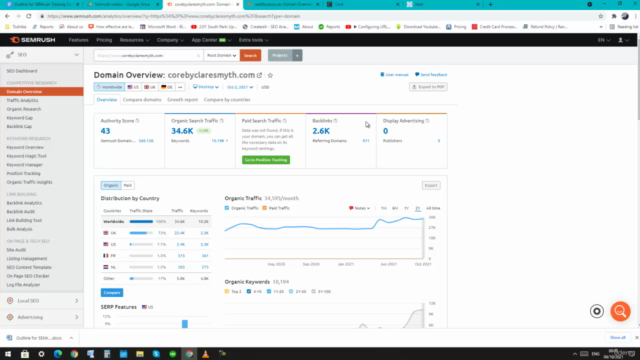This screenshot has height=360, width=640.
Task: Click Paid Search Traffic info icon
Action: coord(284,121)
